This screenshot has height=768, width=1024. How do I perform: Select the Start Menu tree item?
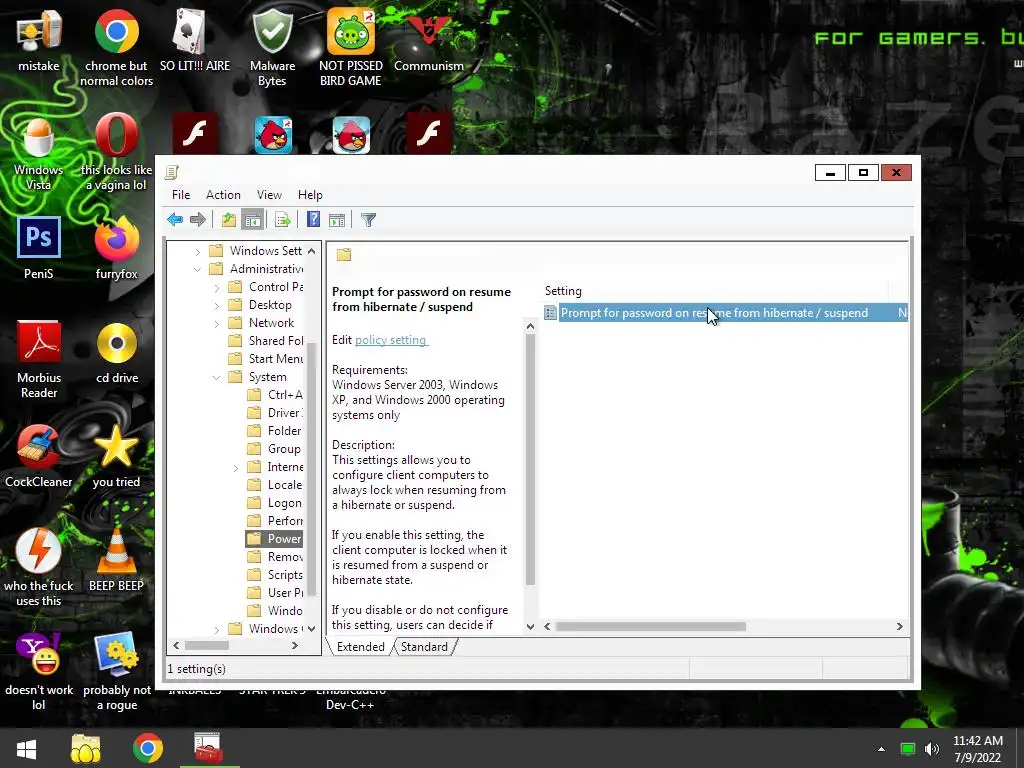(x=266, y=359)
